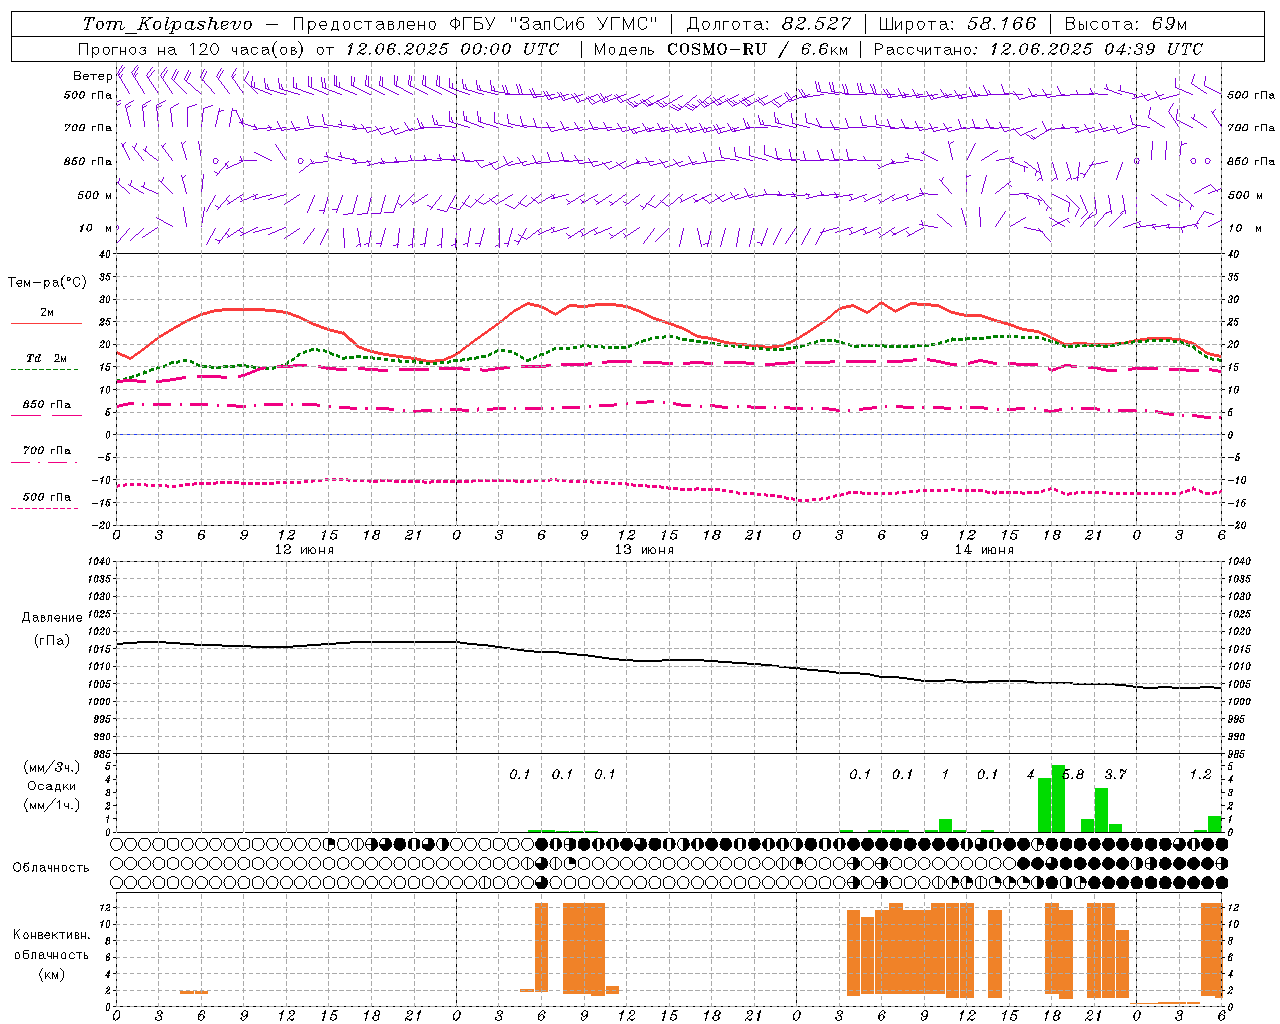Click the solid red line sample under 2м legend

47,324
